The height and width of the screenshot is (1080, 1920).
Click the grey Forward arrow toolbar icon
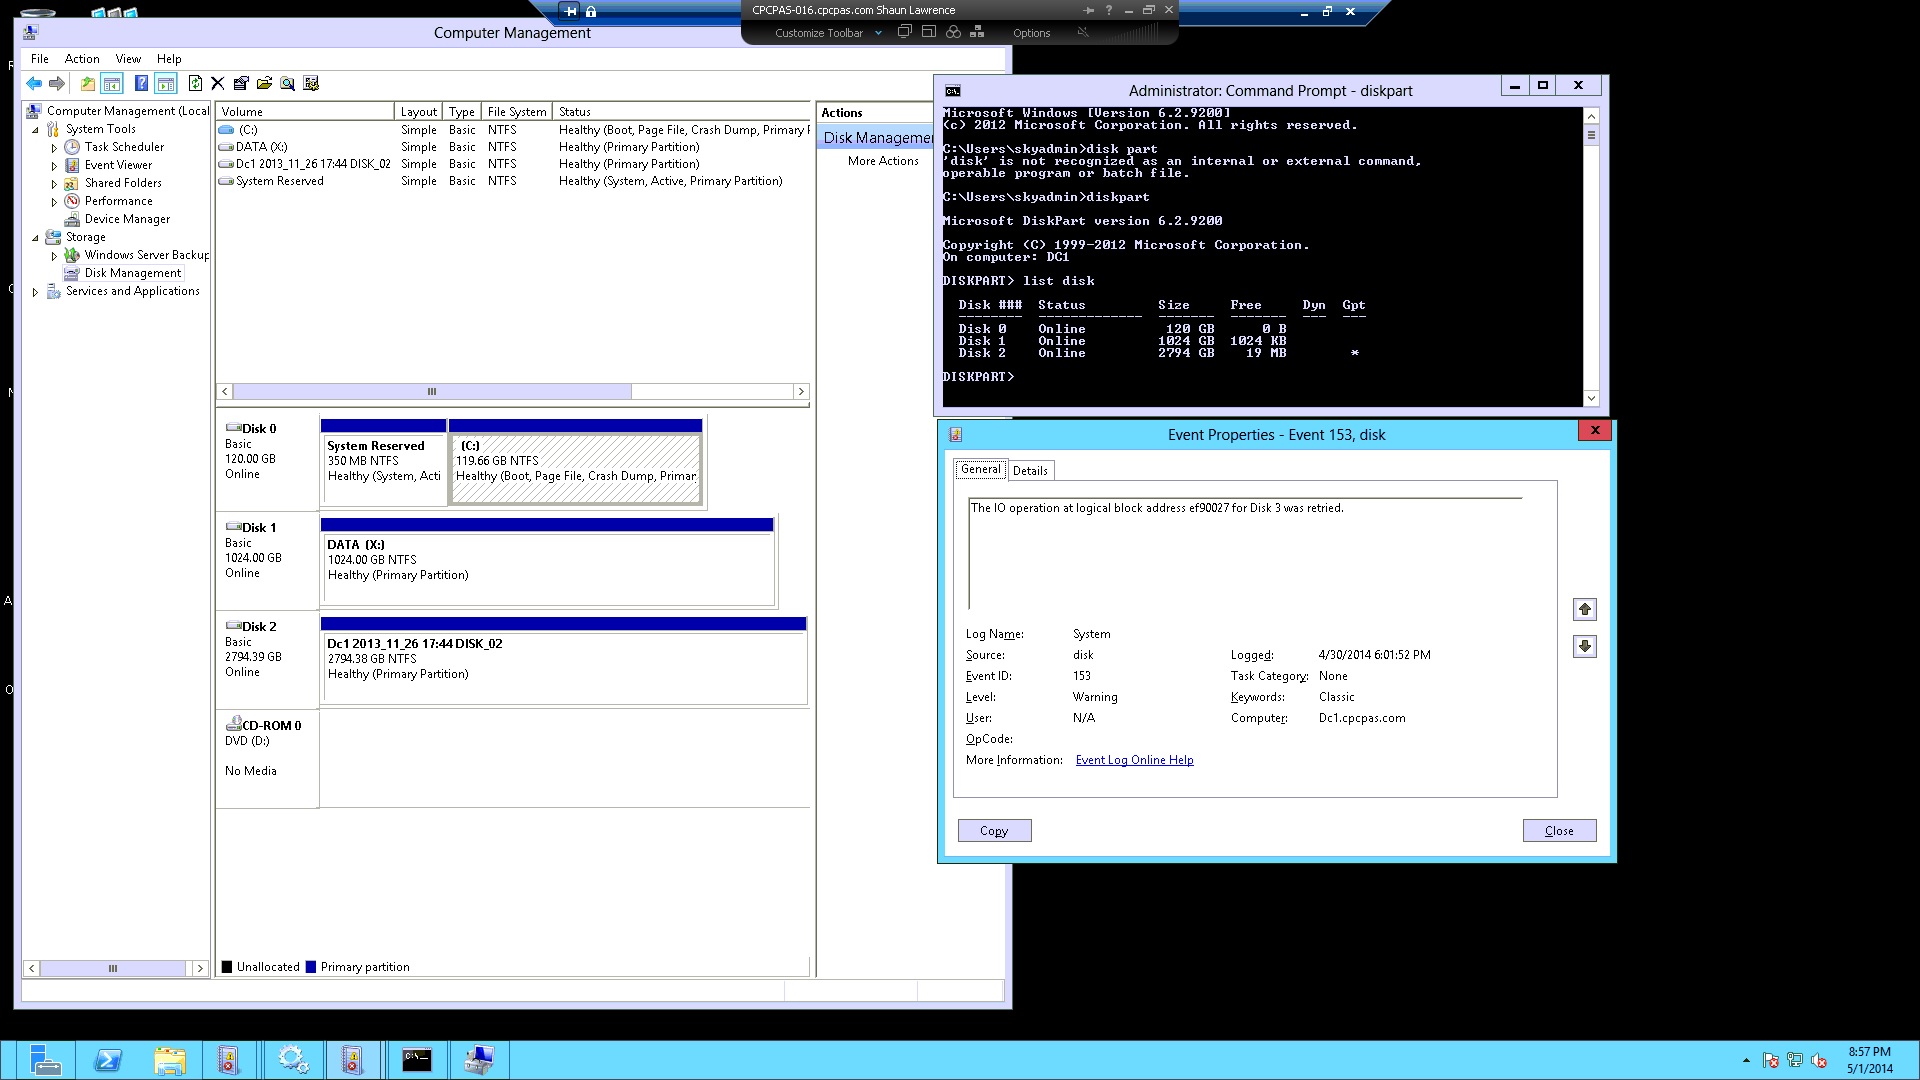[x=57, y=84]
